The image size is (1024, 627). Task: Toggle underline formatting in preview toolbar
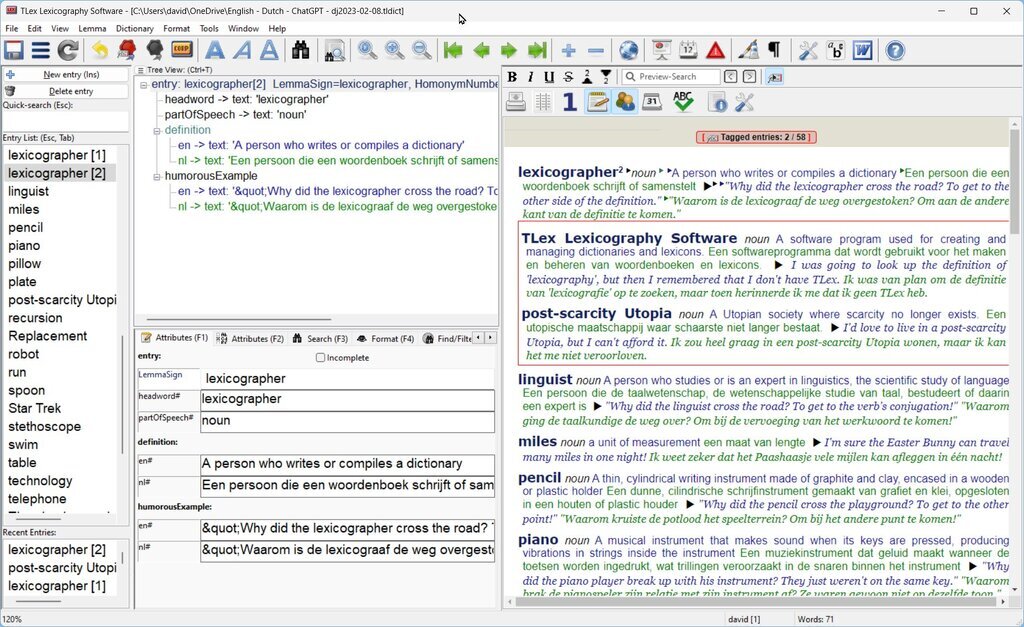[x=549, y=77]
